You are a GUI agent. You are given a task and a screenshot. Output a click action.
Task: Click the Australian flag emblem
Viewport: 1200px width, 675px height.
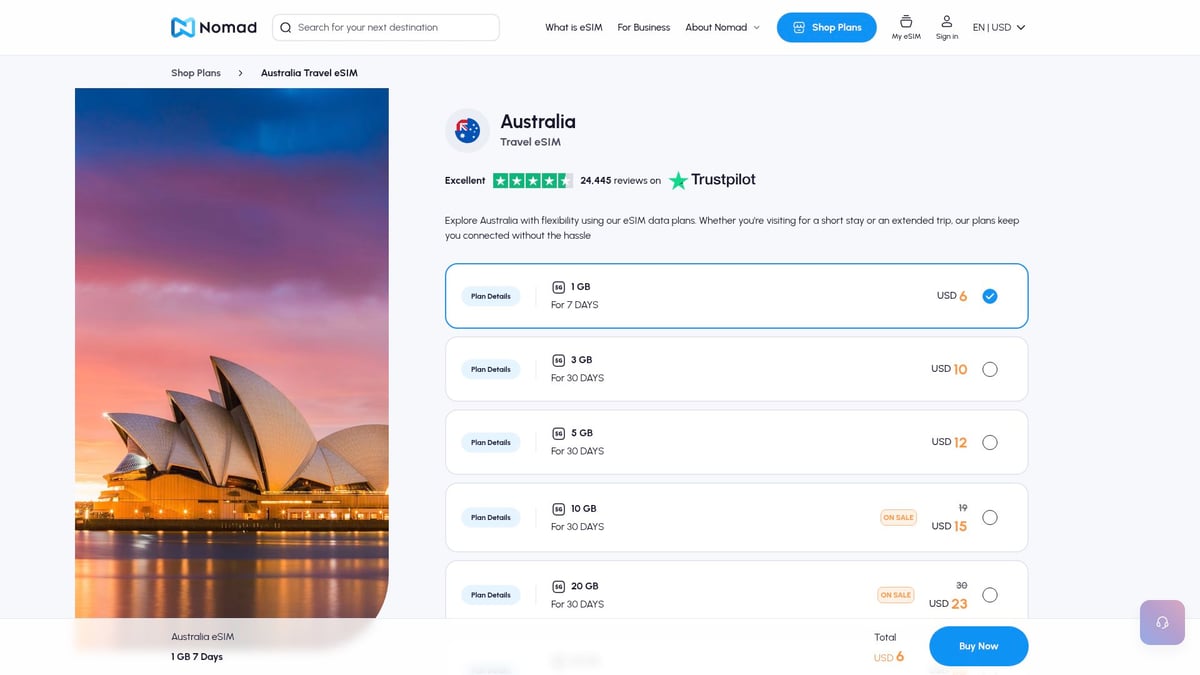click(466, 130)
